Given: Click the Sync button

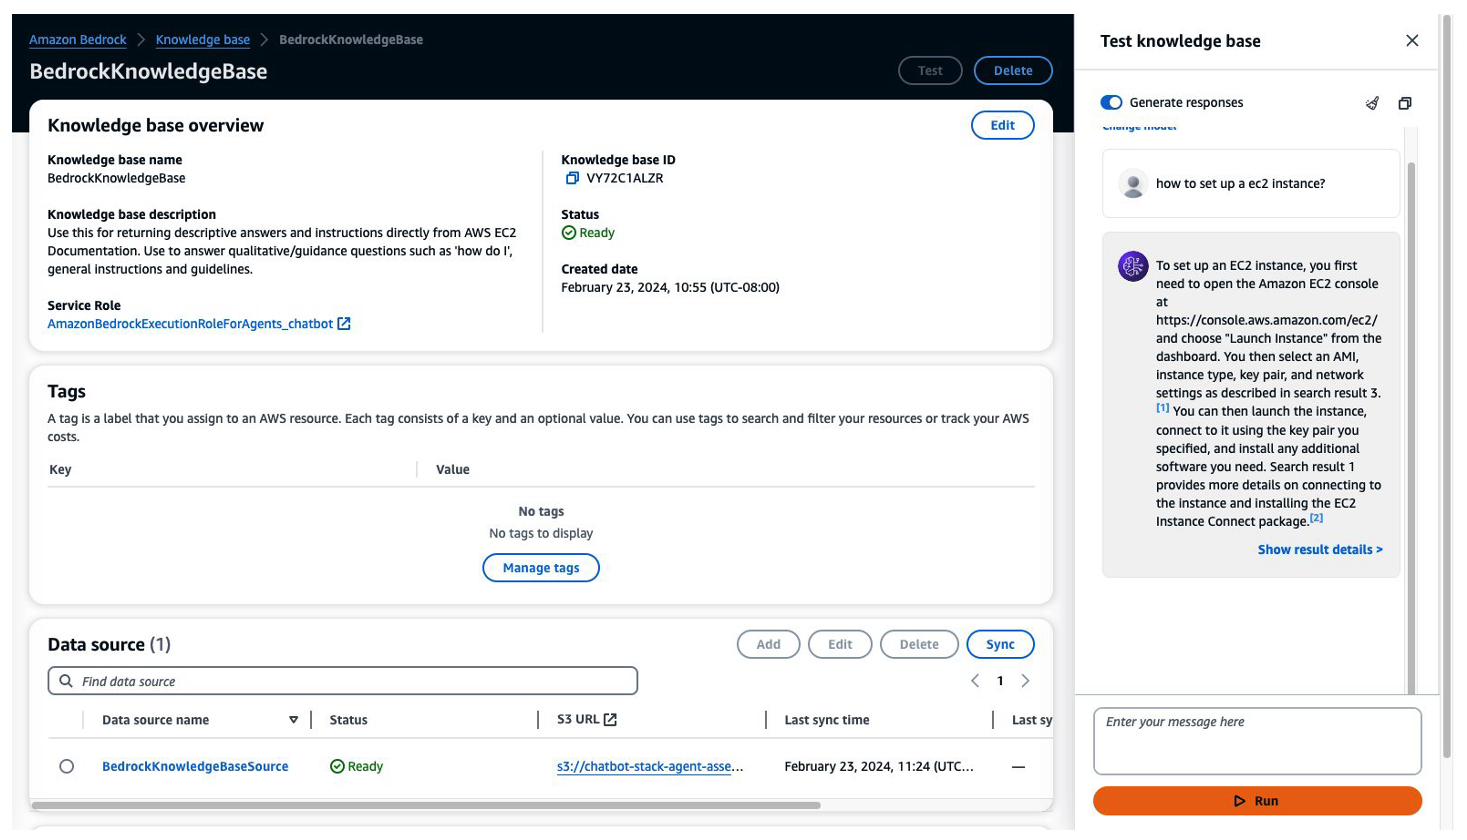Looking at the screenshot, I should [1000, 644].
